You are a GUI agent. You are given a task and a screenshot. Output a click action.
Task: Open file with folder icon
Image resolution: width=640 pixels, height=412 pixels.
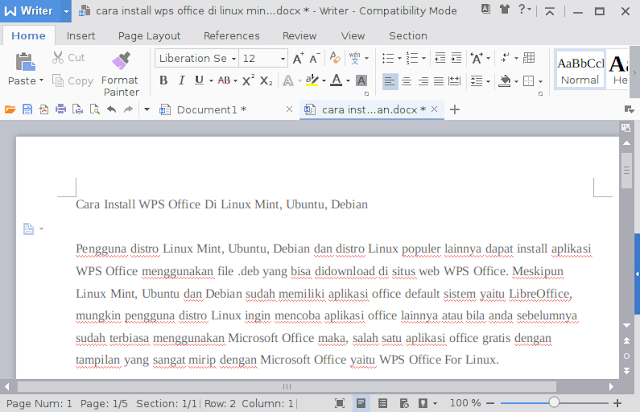(10, 109)
